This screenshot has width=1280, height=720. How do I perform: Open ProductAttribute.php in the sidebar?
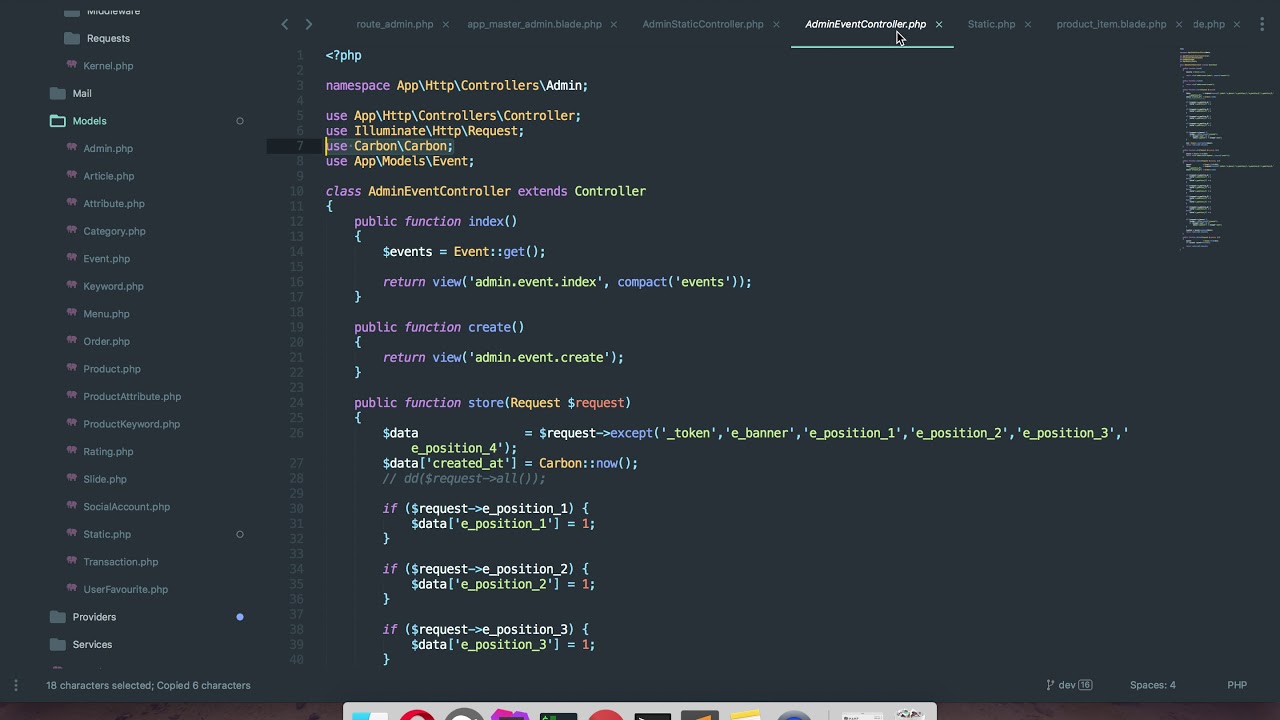point(132,396)
